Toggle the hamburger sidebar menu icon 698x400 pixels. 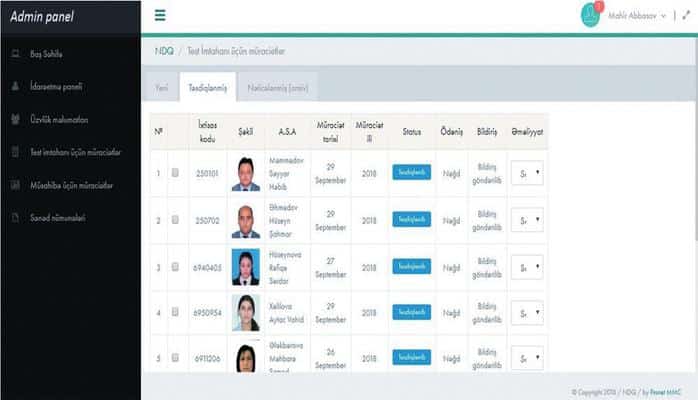[x=160, y=16]
